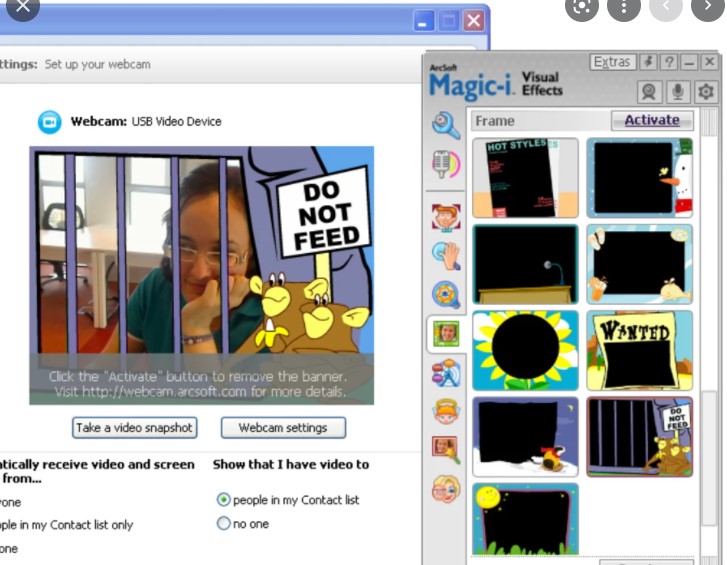Select the no one radio under Show video
727x565 pixels.
point(223,523)
